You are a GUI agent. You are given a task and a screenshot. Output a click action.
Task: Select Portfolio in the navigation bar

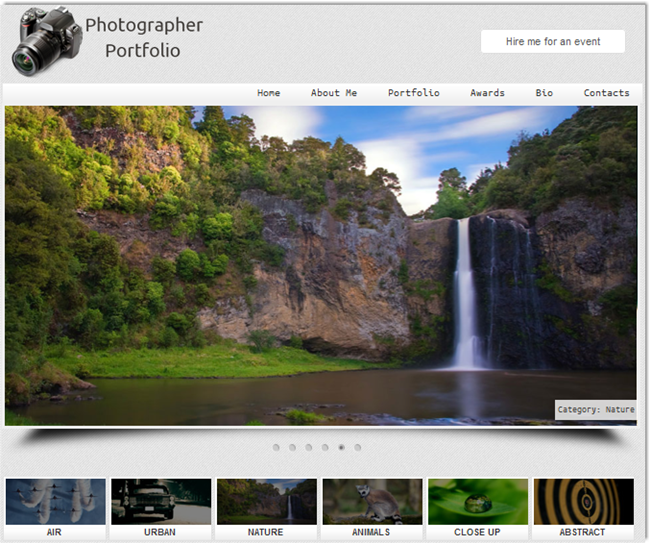[414, 93]
